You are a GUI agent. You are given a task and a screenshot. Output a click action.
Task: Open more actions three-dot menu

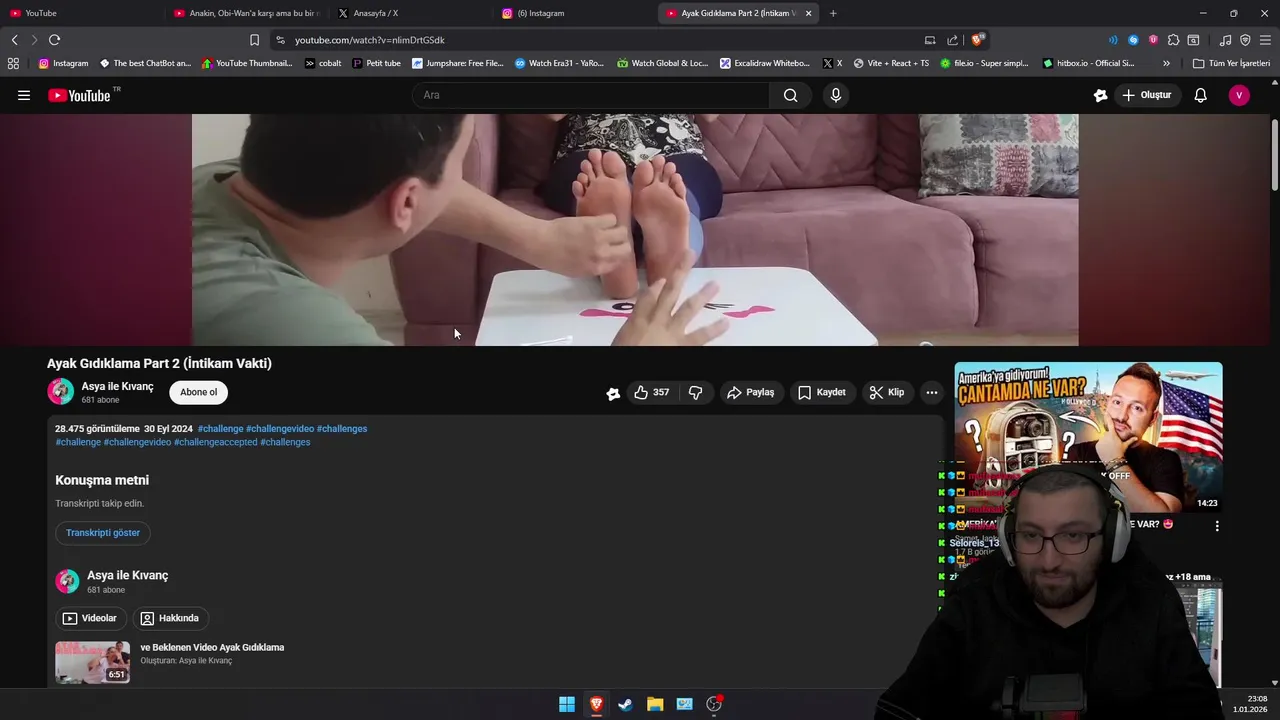tap(931, 392)
